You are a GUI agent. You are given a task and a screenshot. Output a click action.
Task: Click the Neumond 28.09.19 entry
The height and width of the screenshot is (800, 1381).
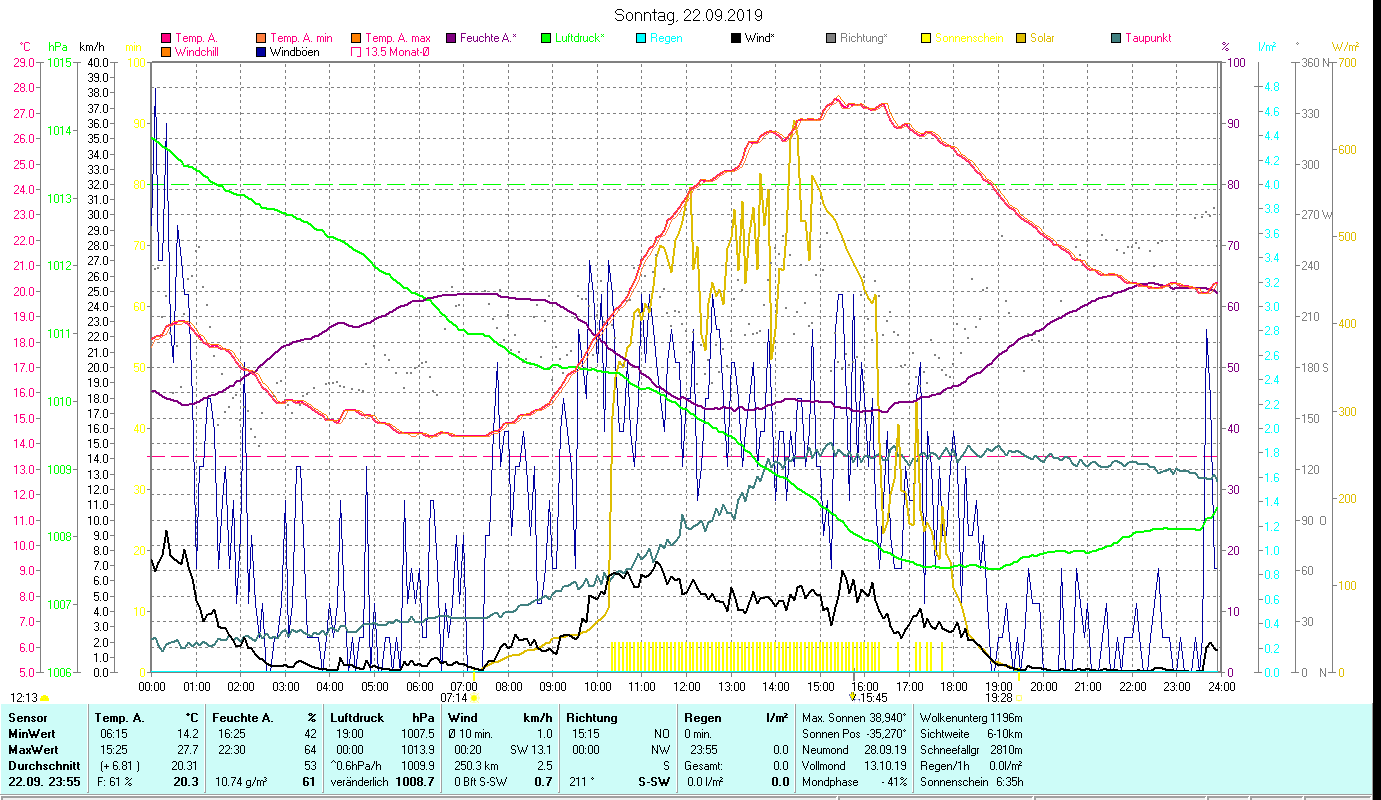(x=855, y=750)
